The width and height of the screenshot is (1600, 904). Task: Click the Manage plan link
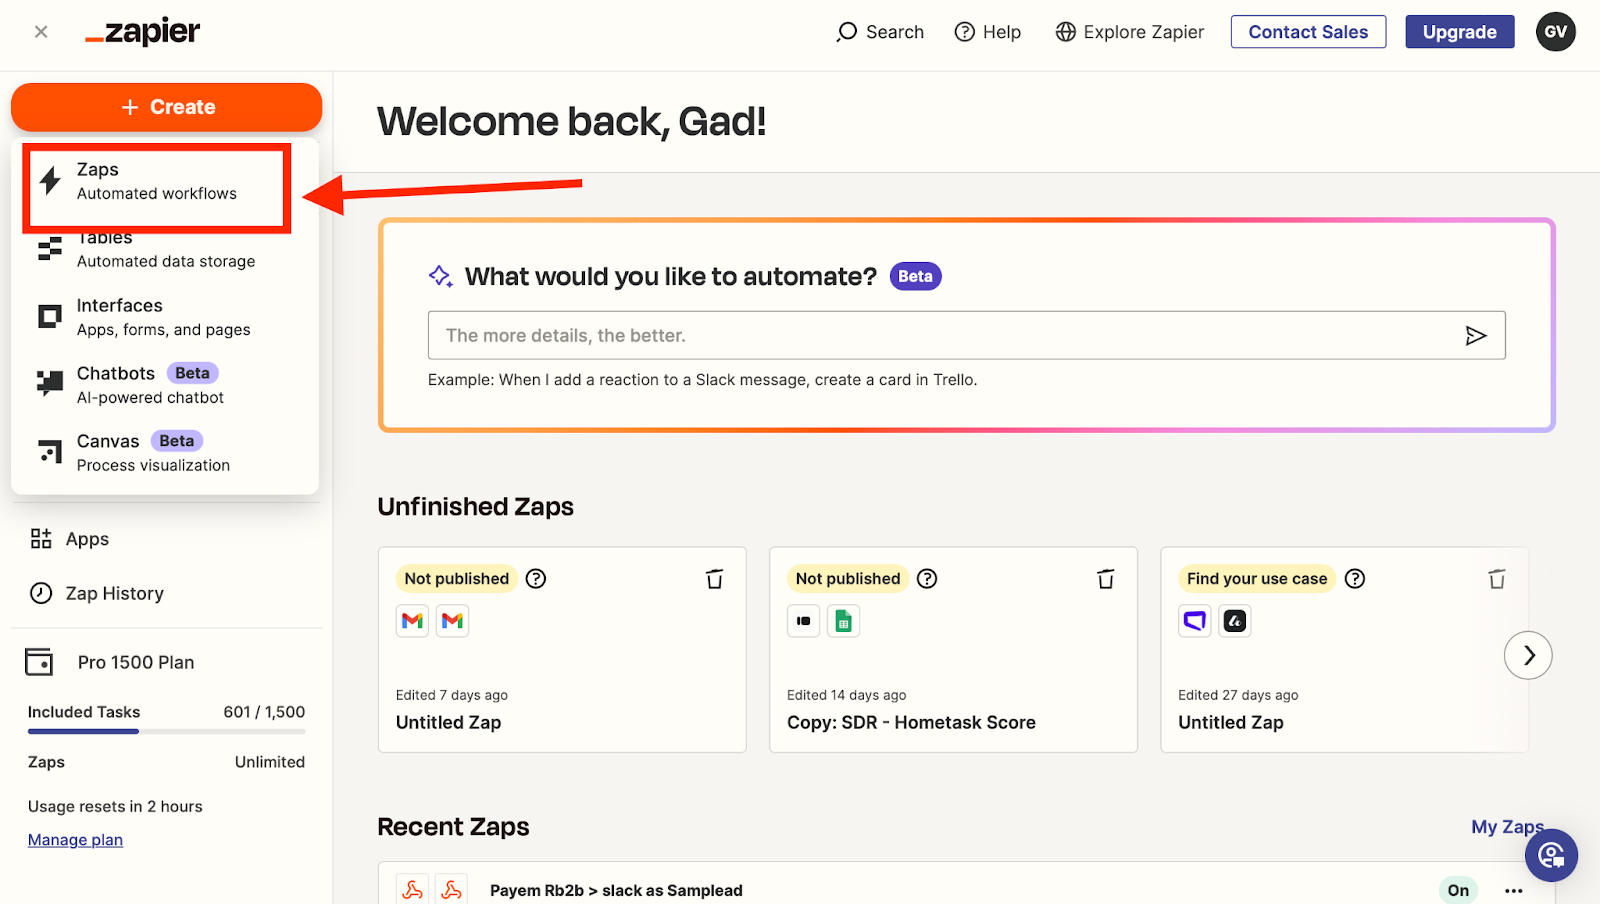pos(75,840)
